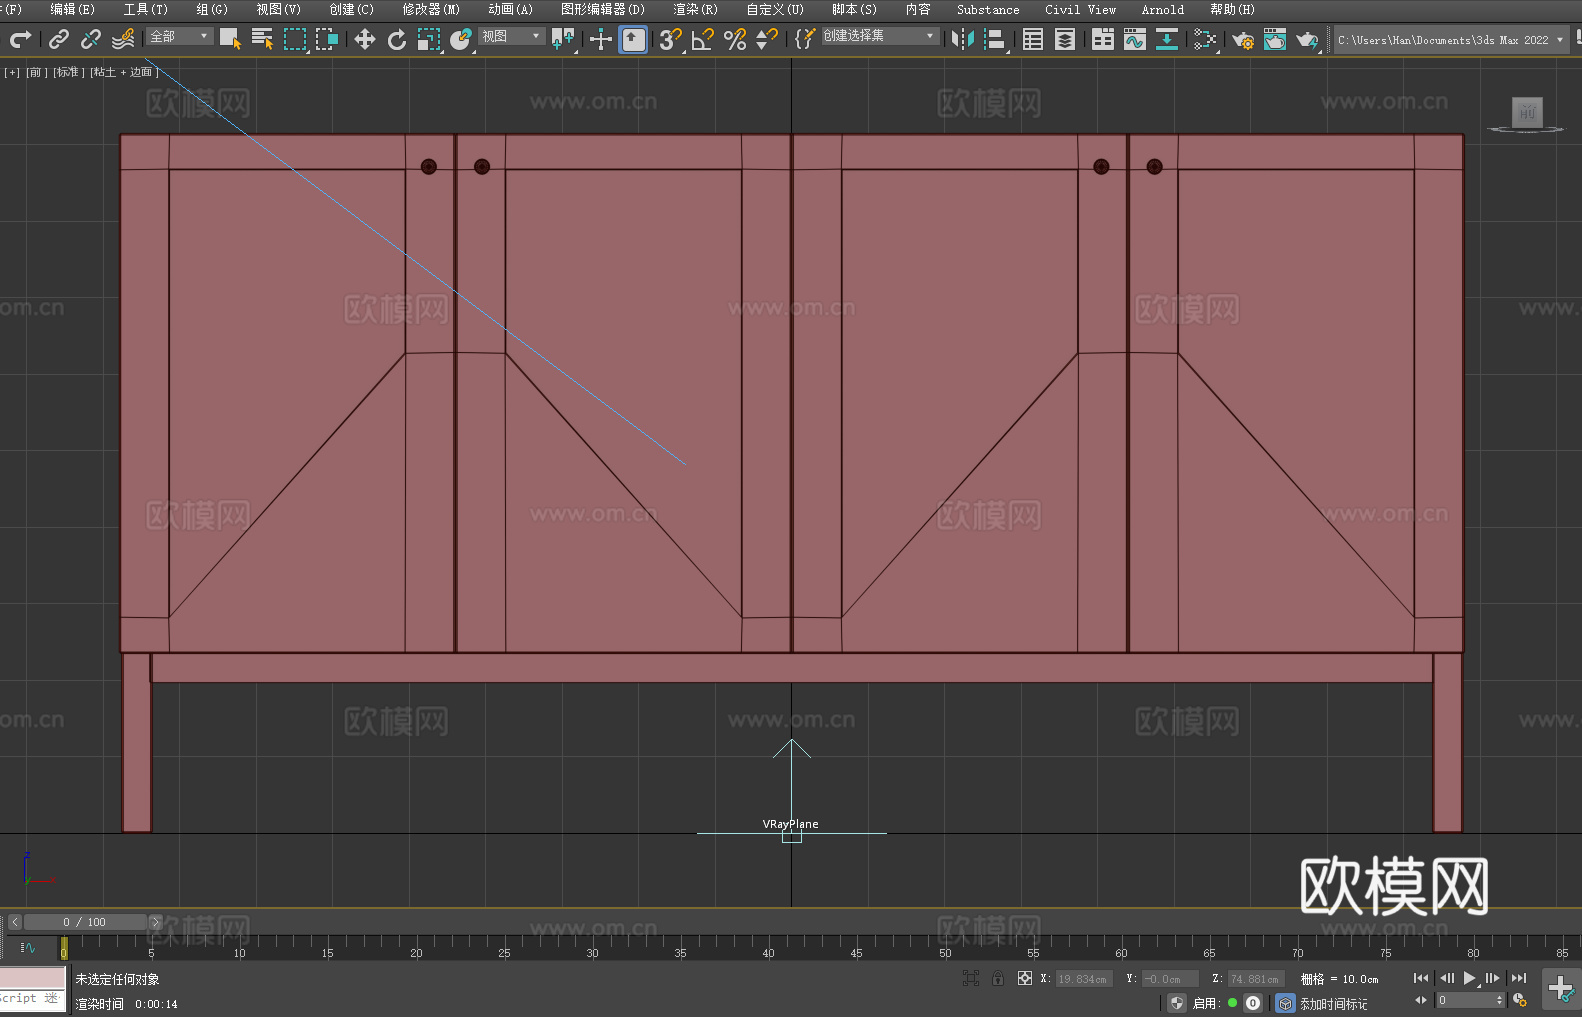Toggle 3D Snaps button
Screen dimensions: 1582x1017
tap(671, 39)
